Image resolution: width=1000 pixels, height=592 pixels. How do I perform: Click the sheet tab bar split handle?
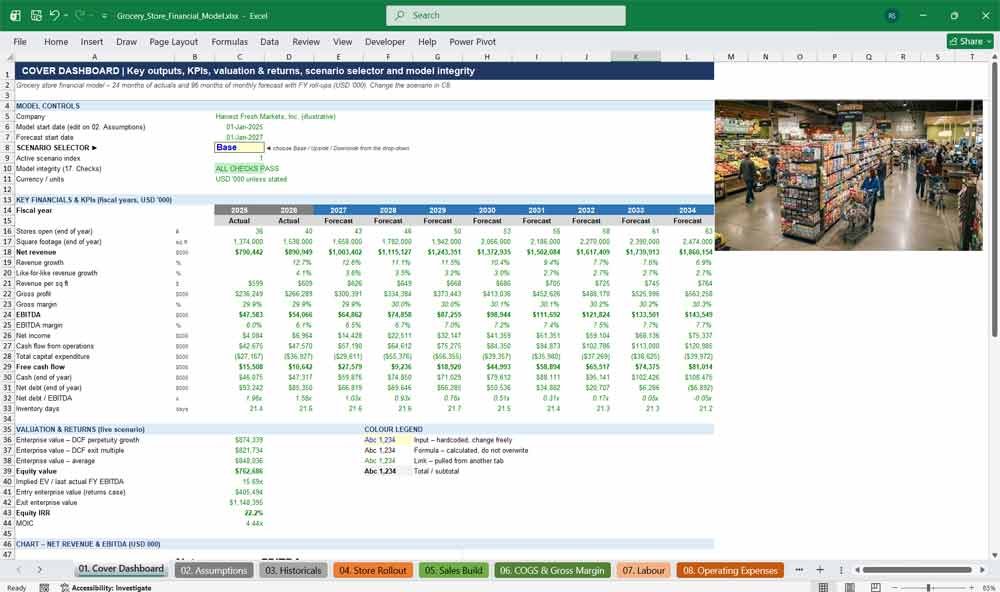click(841, 570)
